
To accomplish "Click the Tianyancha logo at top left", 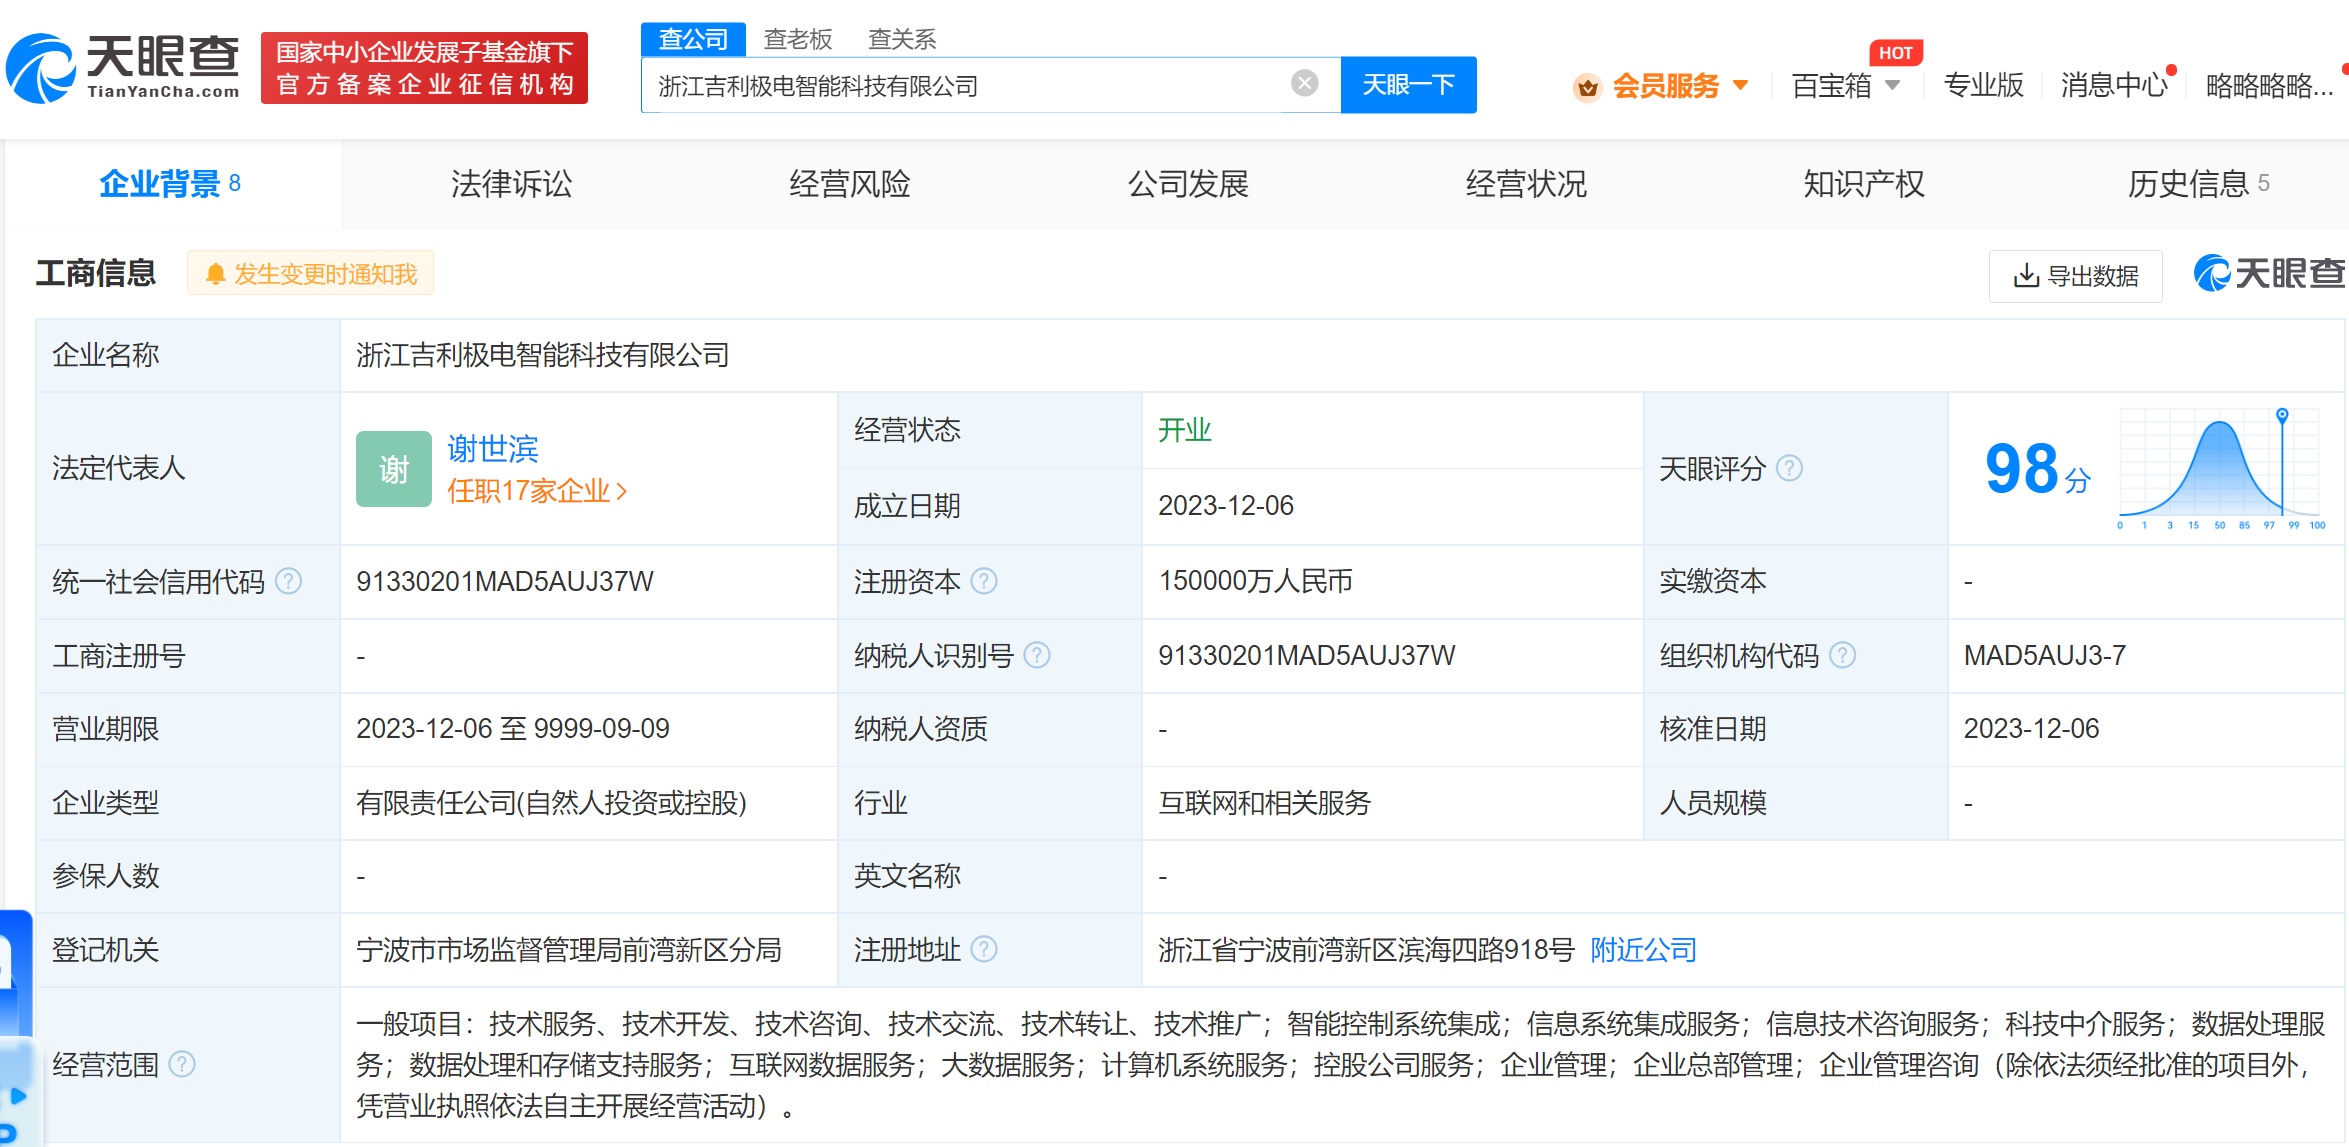I will tap(123, 68).
